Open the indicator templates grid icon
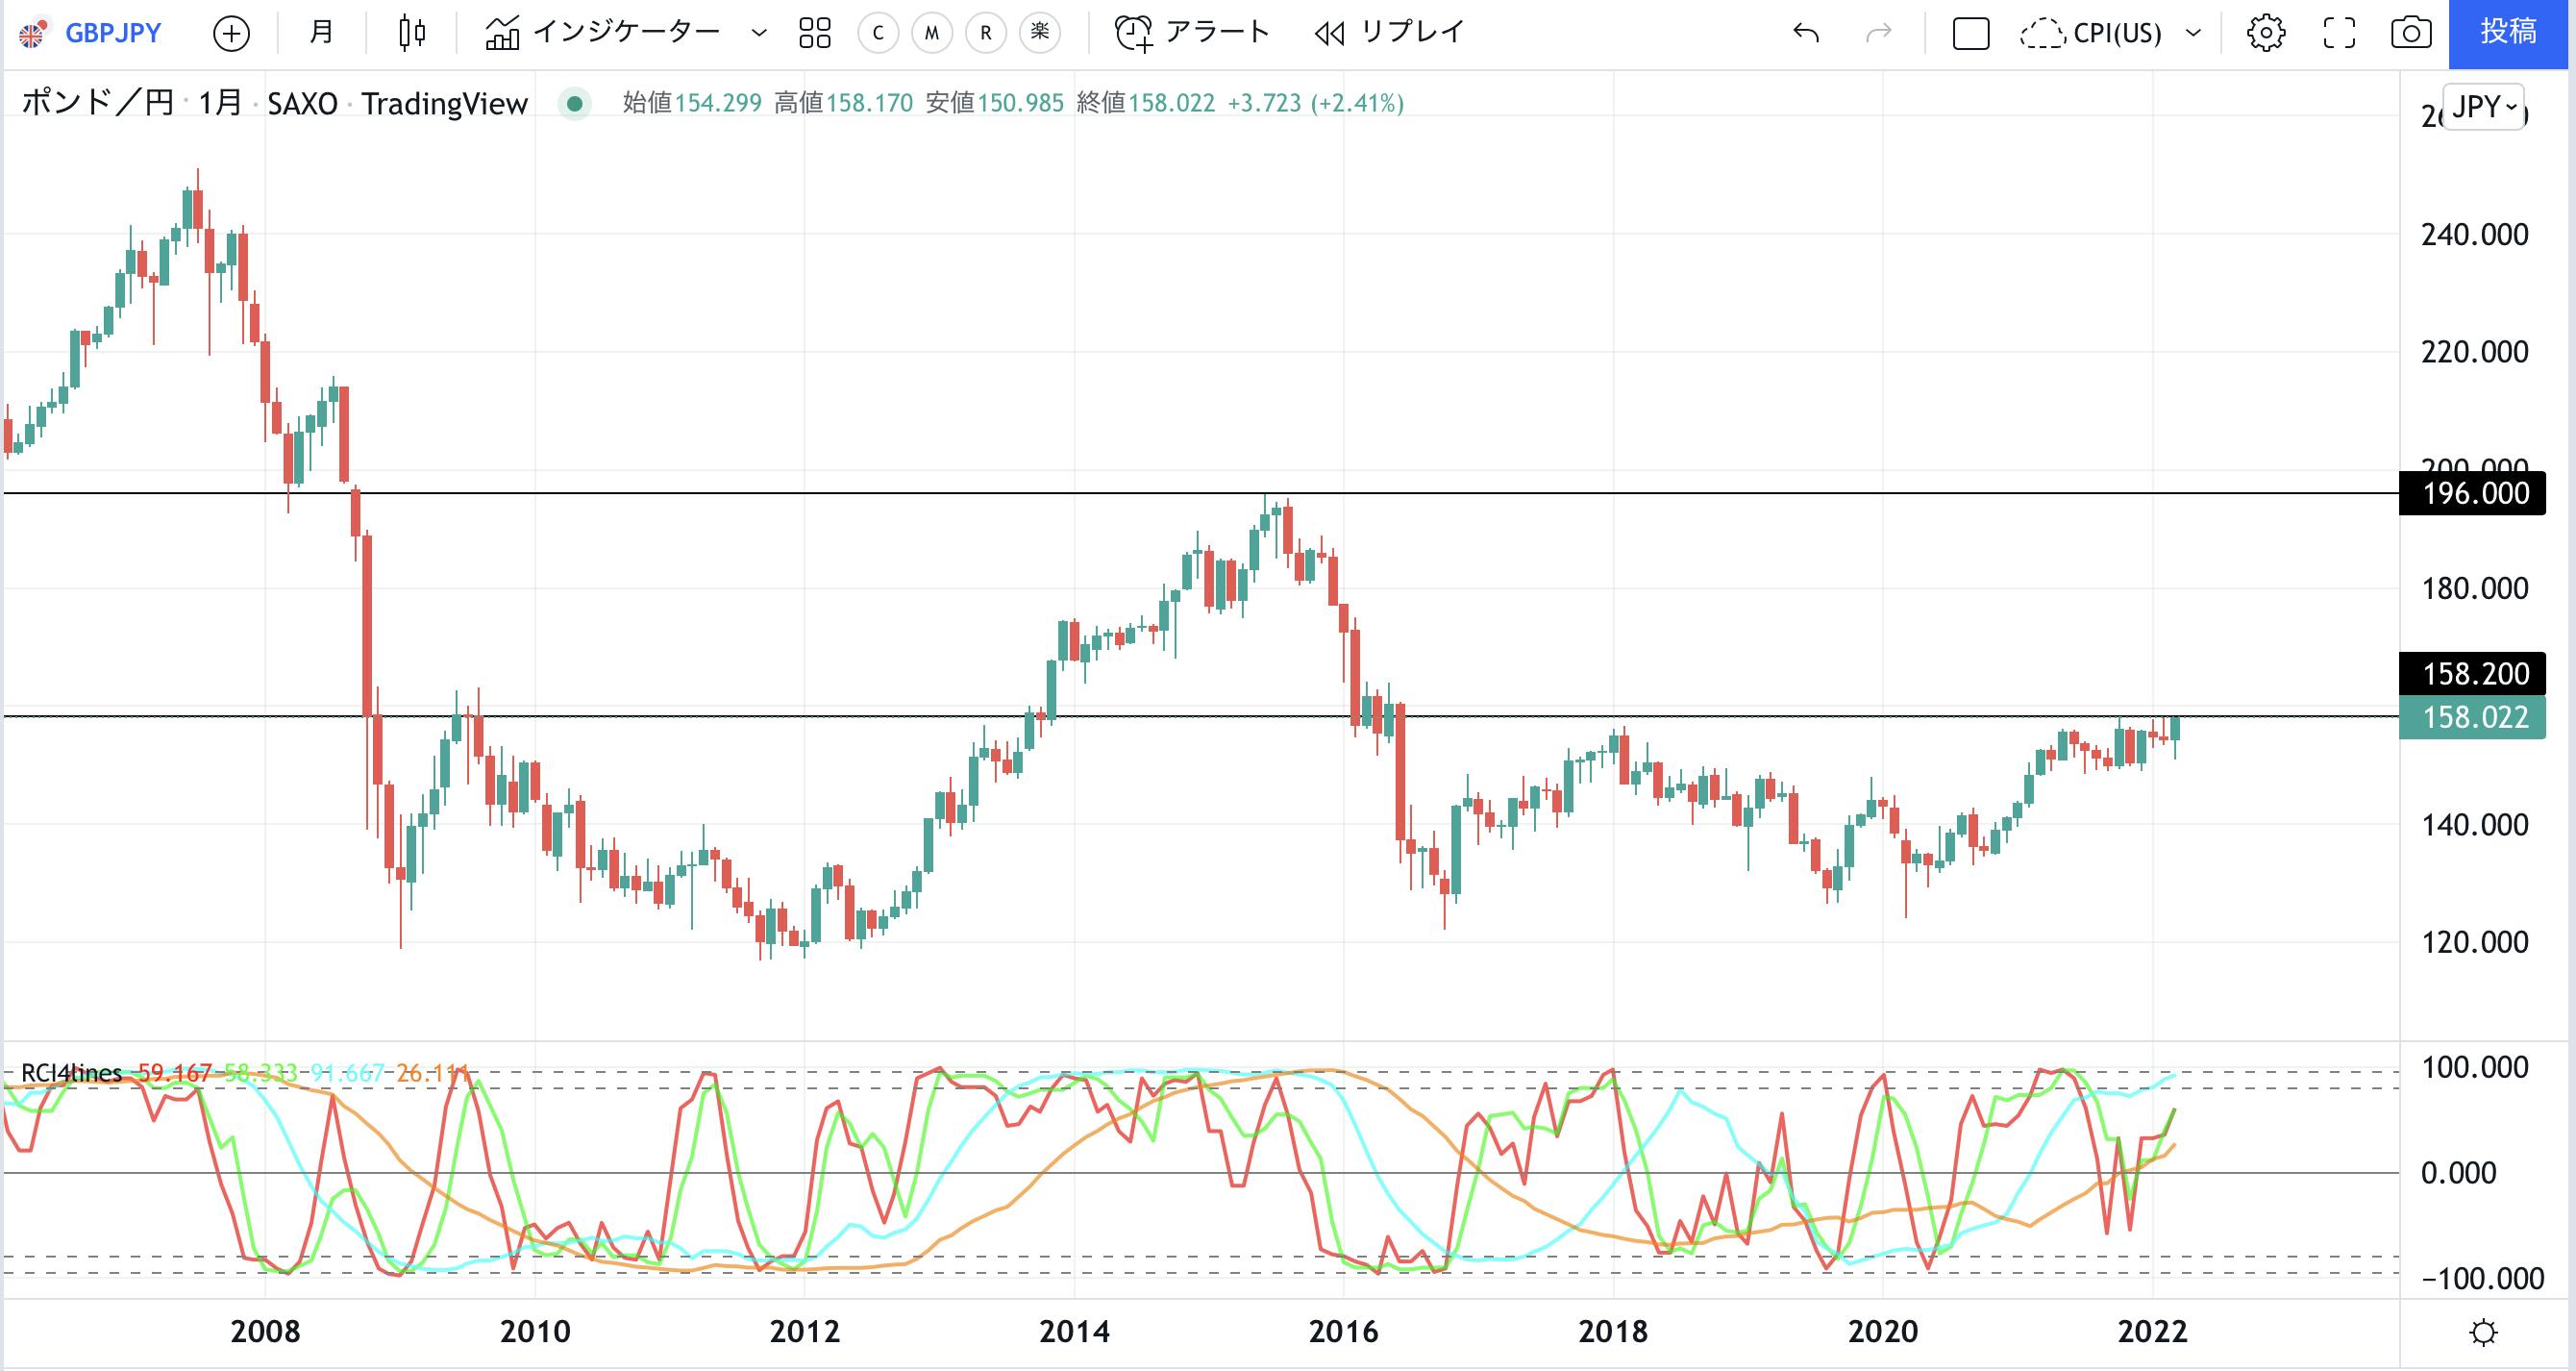Image resolution: width=2576 pixels, height=1371 pixels. click(815, 33)
